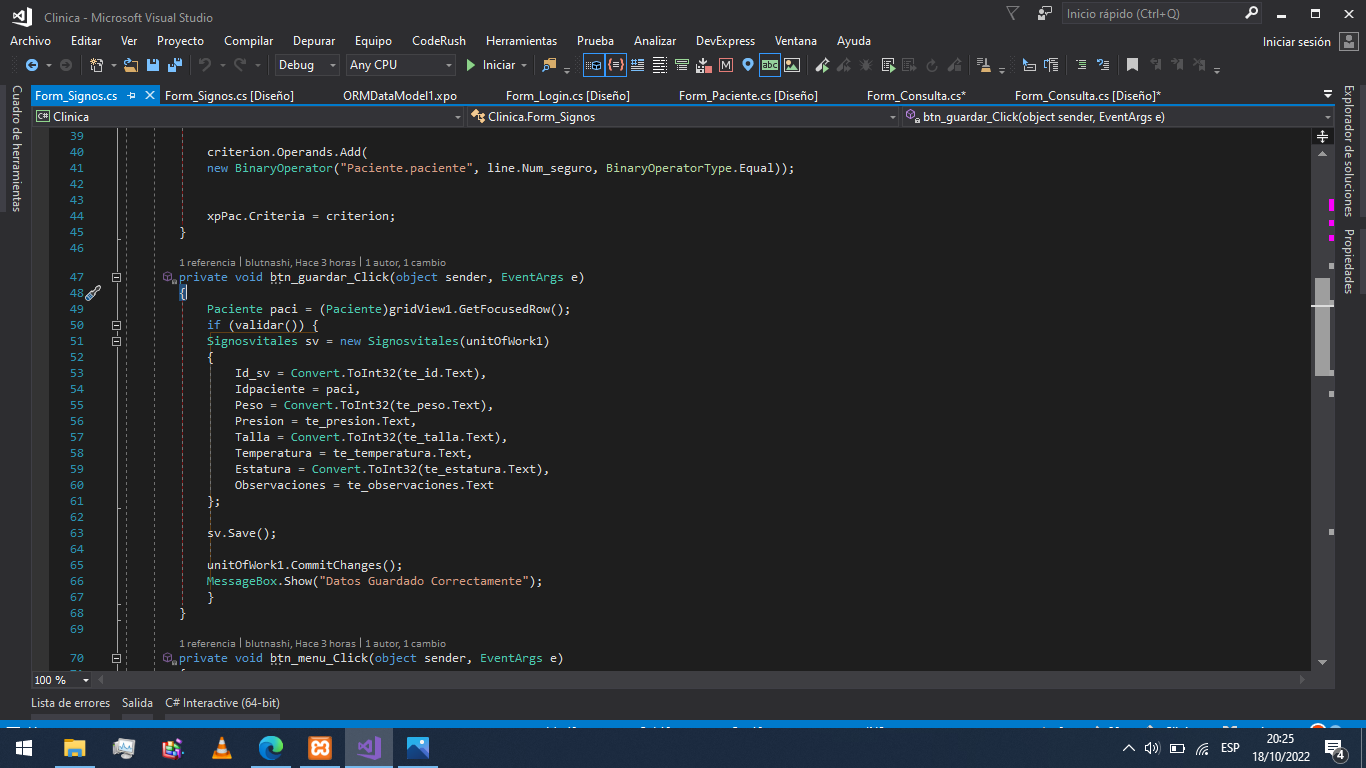Navigate backward with the blue arrow
Viewport: 1366px width, 768px height.
[32, 65]
